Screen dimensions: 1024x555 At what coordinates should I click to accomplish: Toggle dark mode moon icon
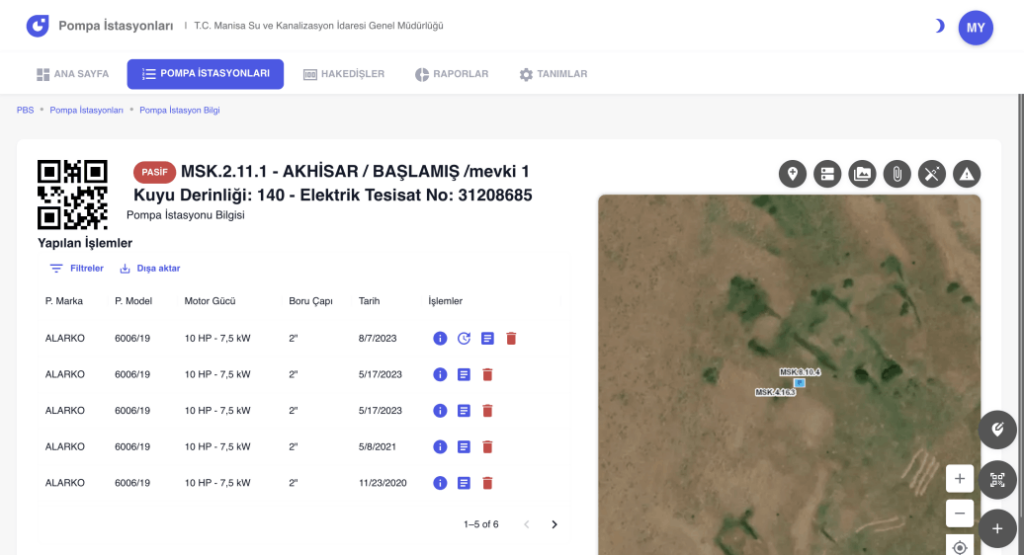click(x=938, y=26)
